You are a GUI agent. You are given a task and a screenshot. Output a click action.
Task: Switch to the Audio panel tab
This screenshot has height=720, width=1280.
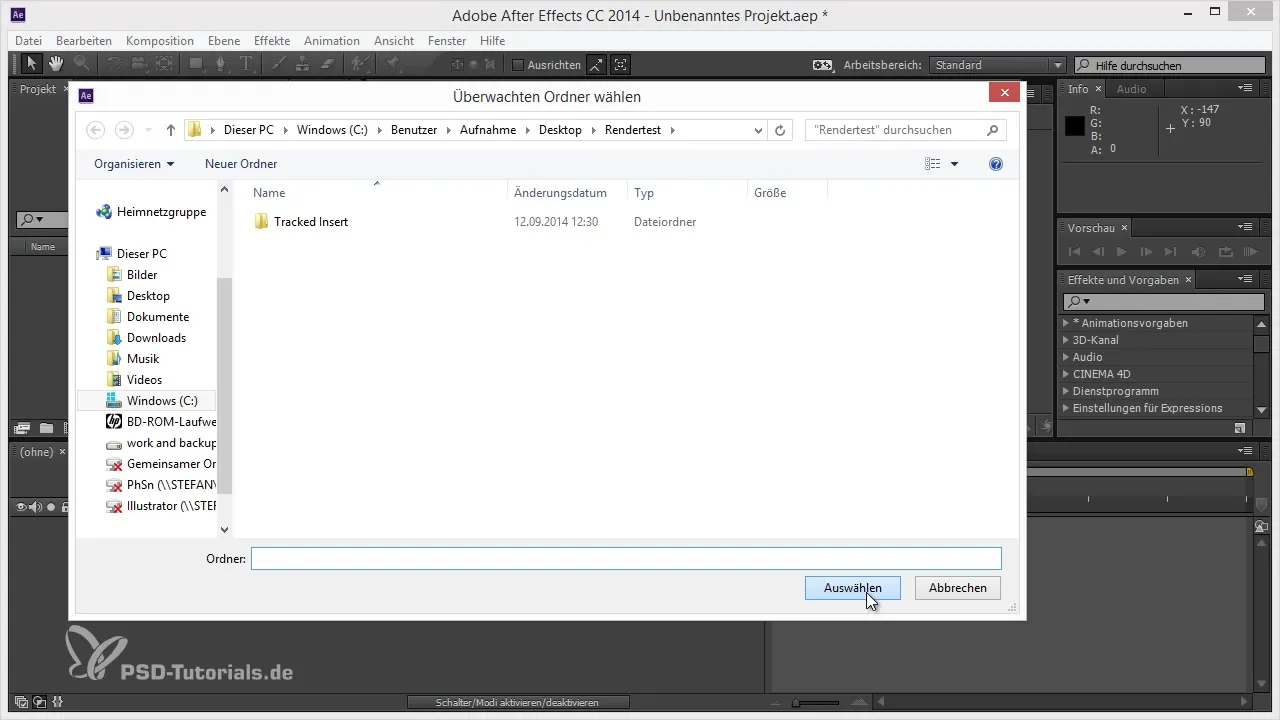(x=1131, y=89)
